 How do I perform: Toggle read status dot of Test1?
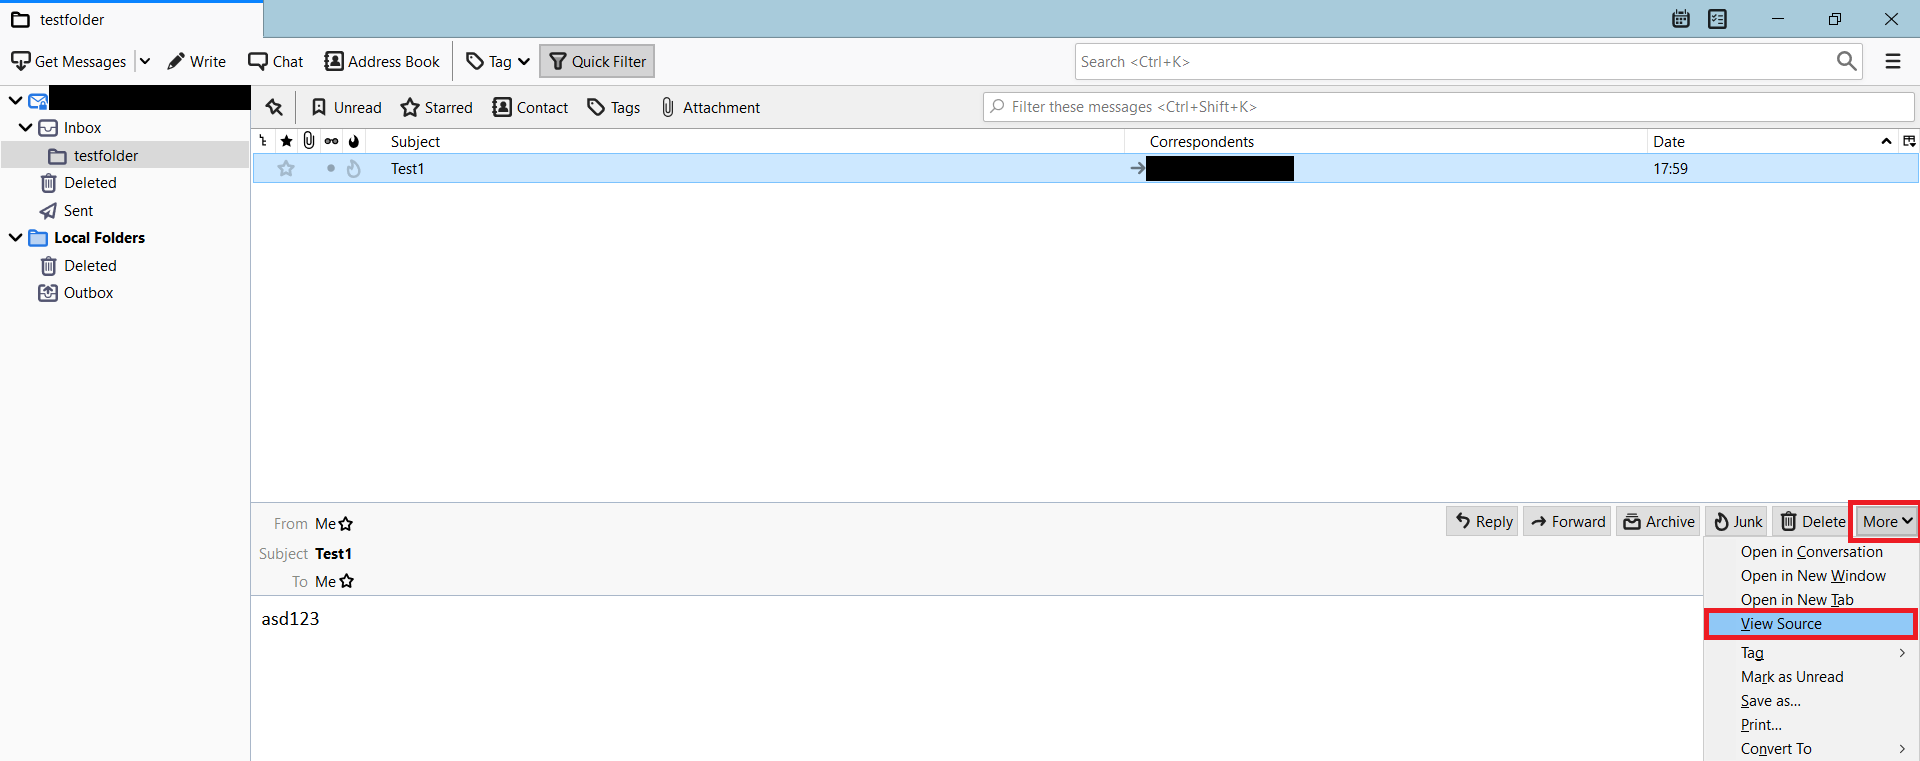pos(331,168)
